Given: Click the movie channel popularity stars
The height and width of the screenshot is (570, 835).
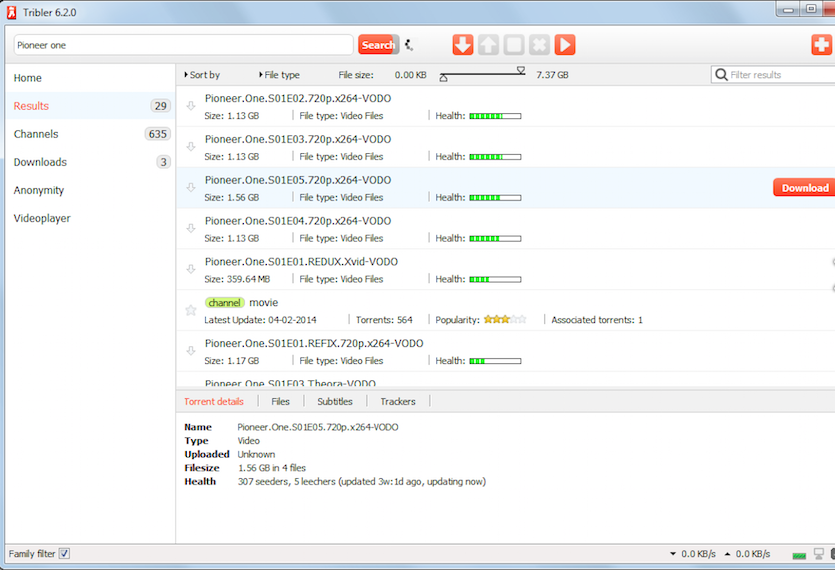Looking at the screenshot, I should [x=505, y=319].
